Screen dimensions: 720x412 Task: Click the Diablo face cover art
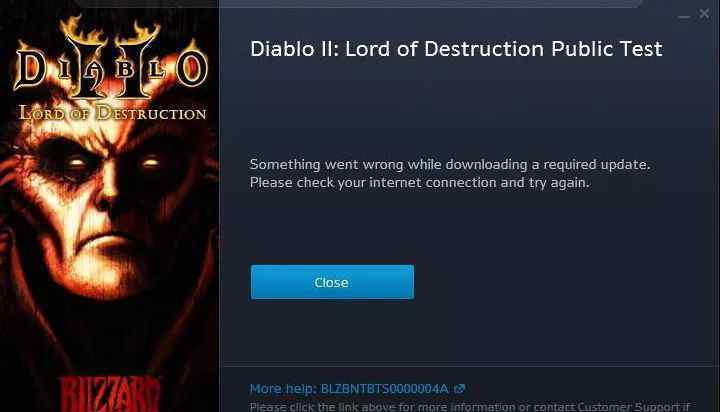pyautogui.click(x=109, y=207)
